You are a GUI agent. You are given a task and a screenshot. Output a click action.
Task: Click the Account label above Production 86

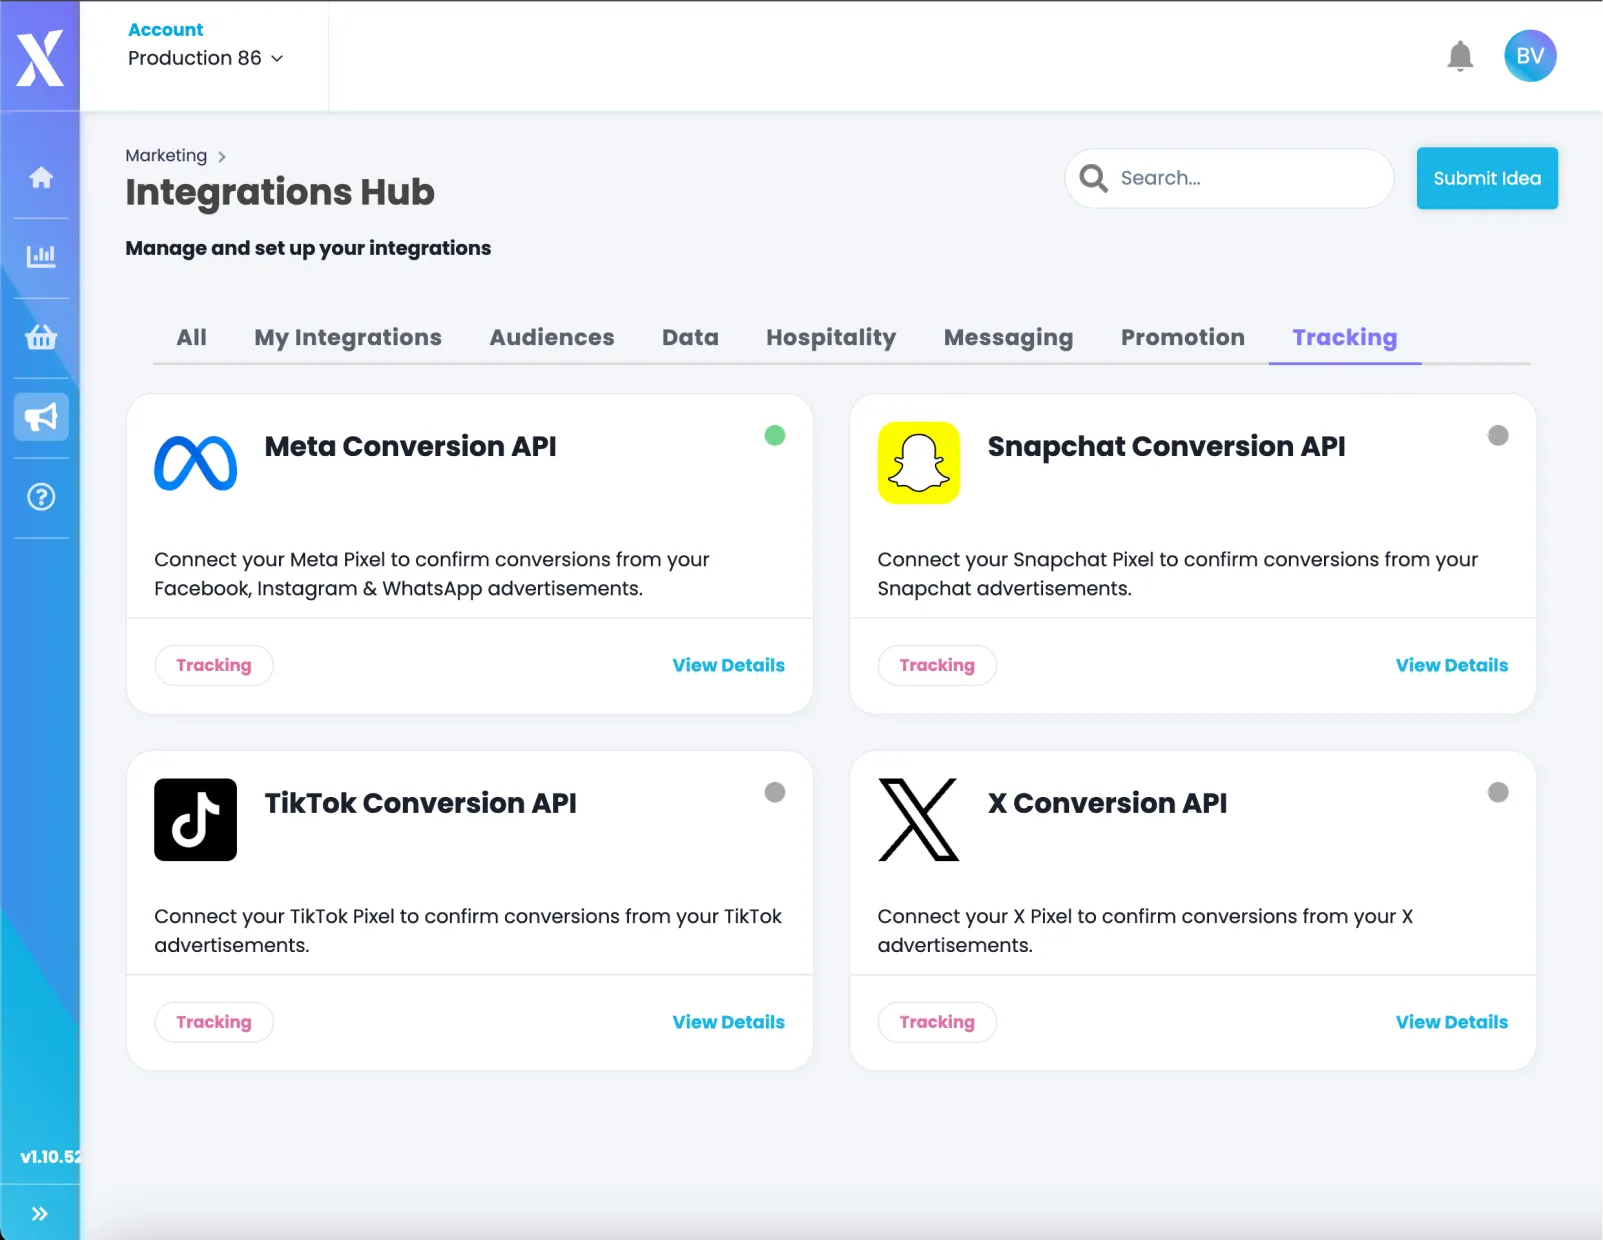[x=165, y=30]
